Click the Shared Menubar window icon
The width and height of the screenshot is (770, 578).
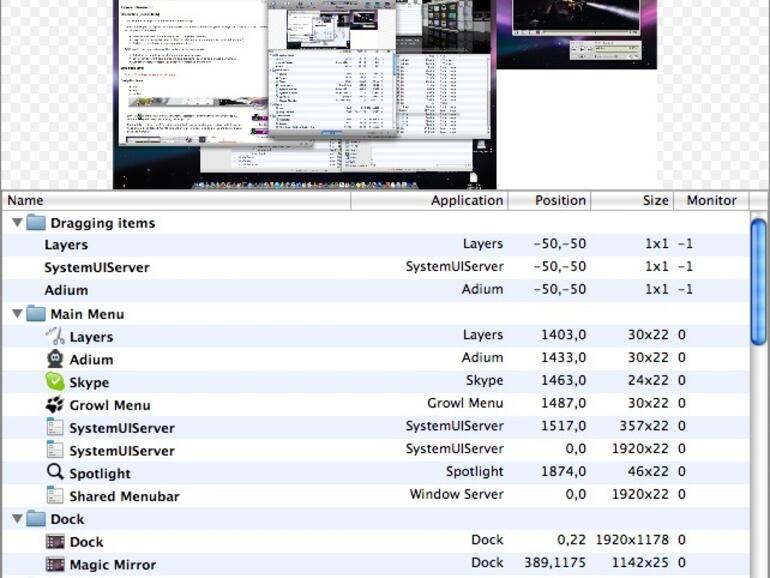click(55, 495)
